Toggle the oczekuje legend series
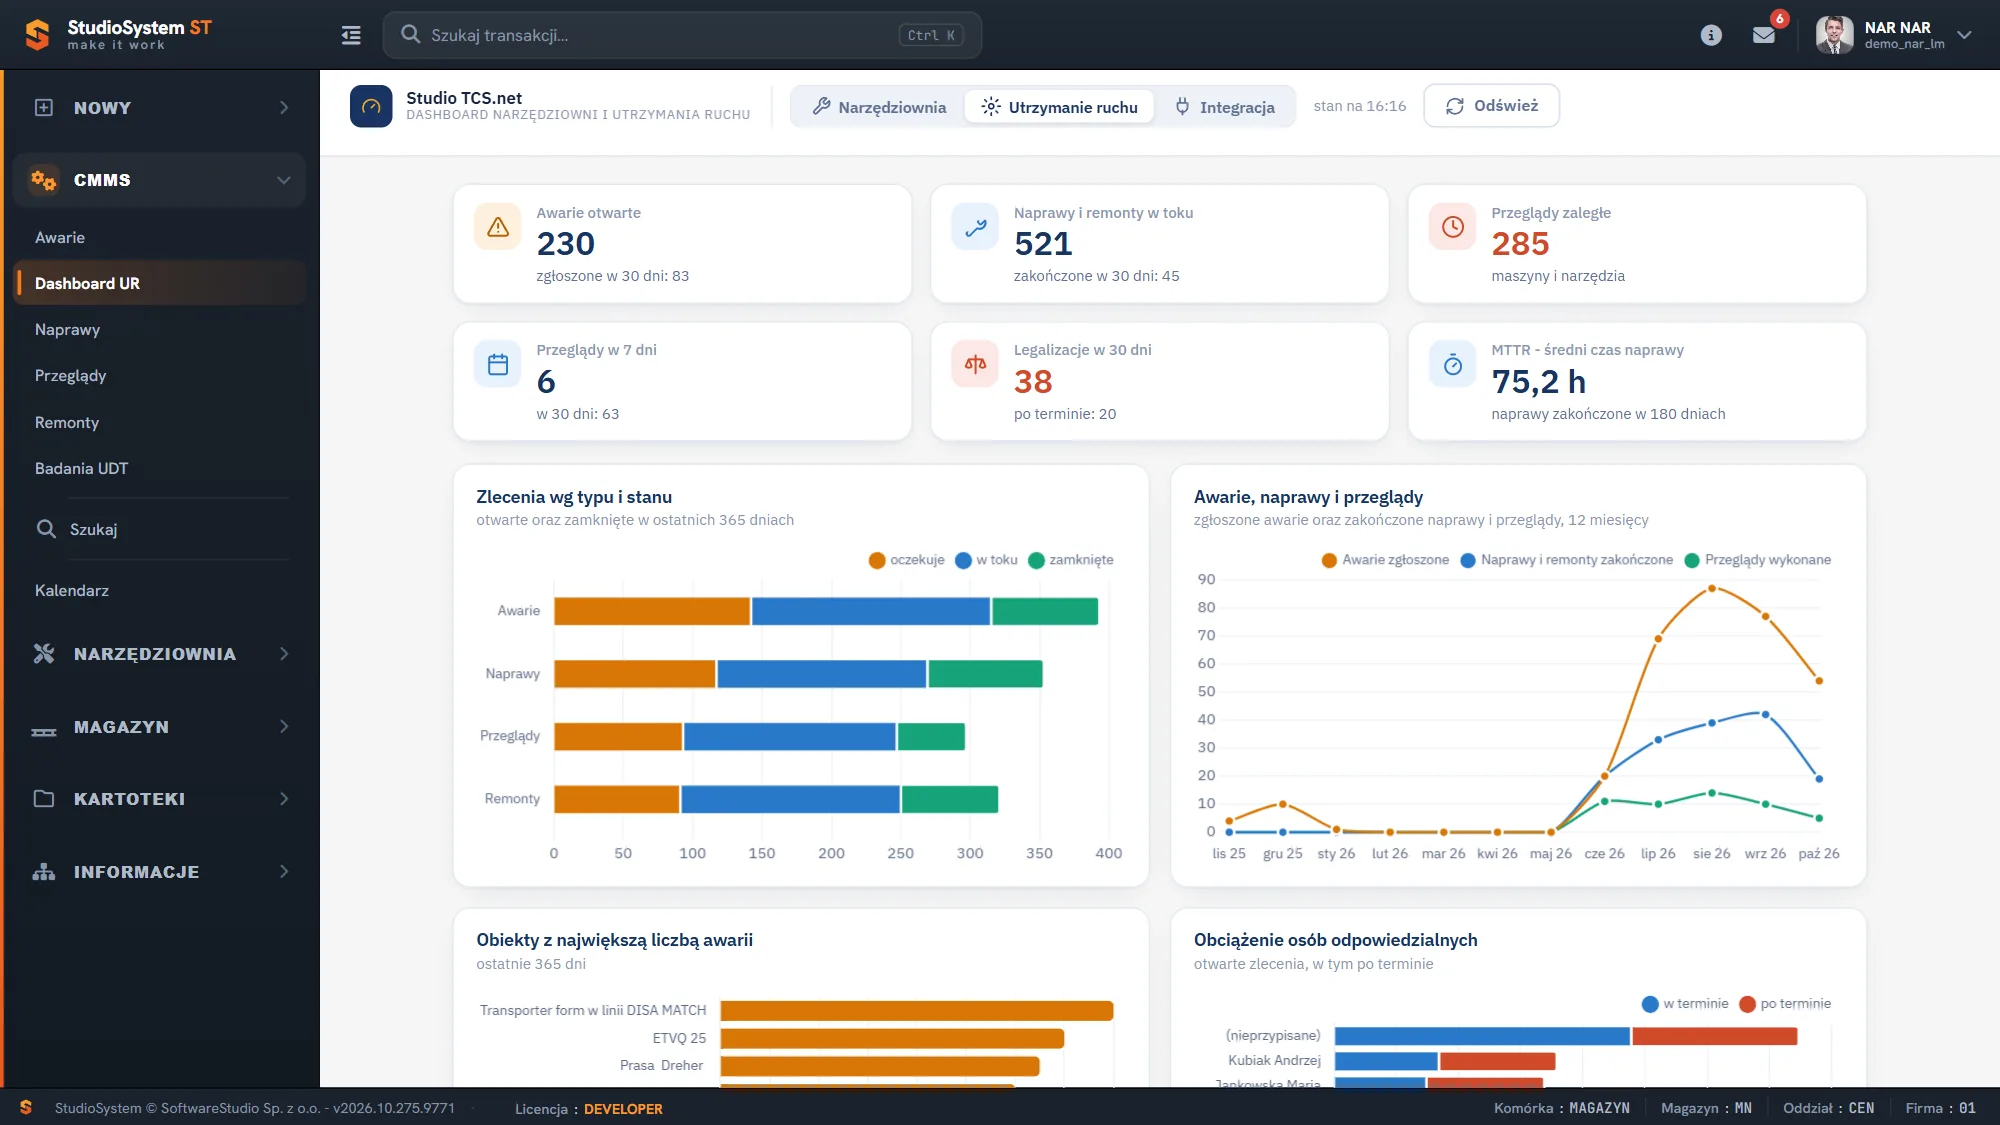2000x1125 pixels. [907, 560]
